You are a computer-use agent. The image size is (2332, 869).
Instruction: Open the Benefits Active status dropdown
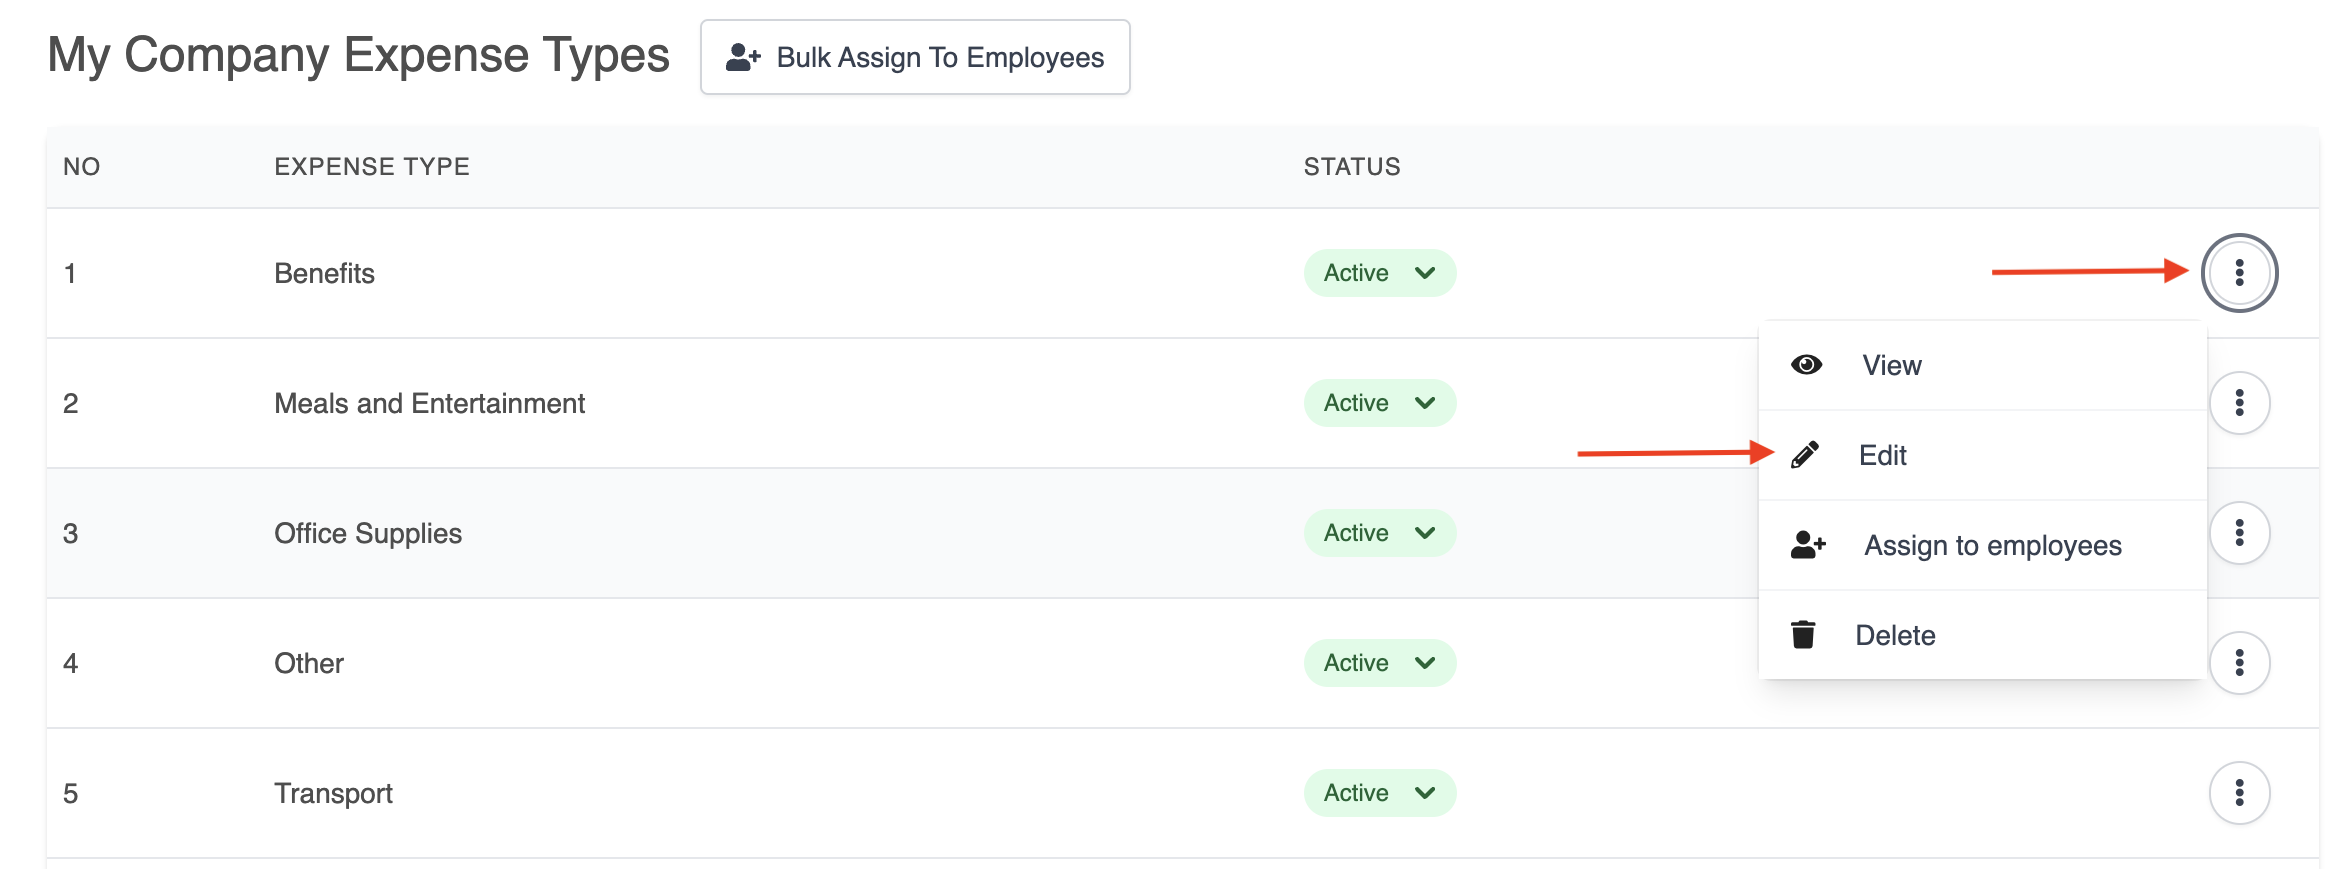tap(1379, 273)
